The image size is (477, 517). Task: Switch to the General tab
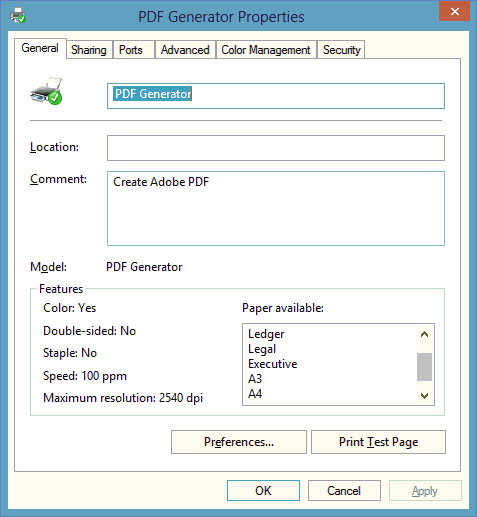click(40, 48)
